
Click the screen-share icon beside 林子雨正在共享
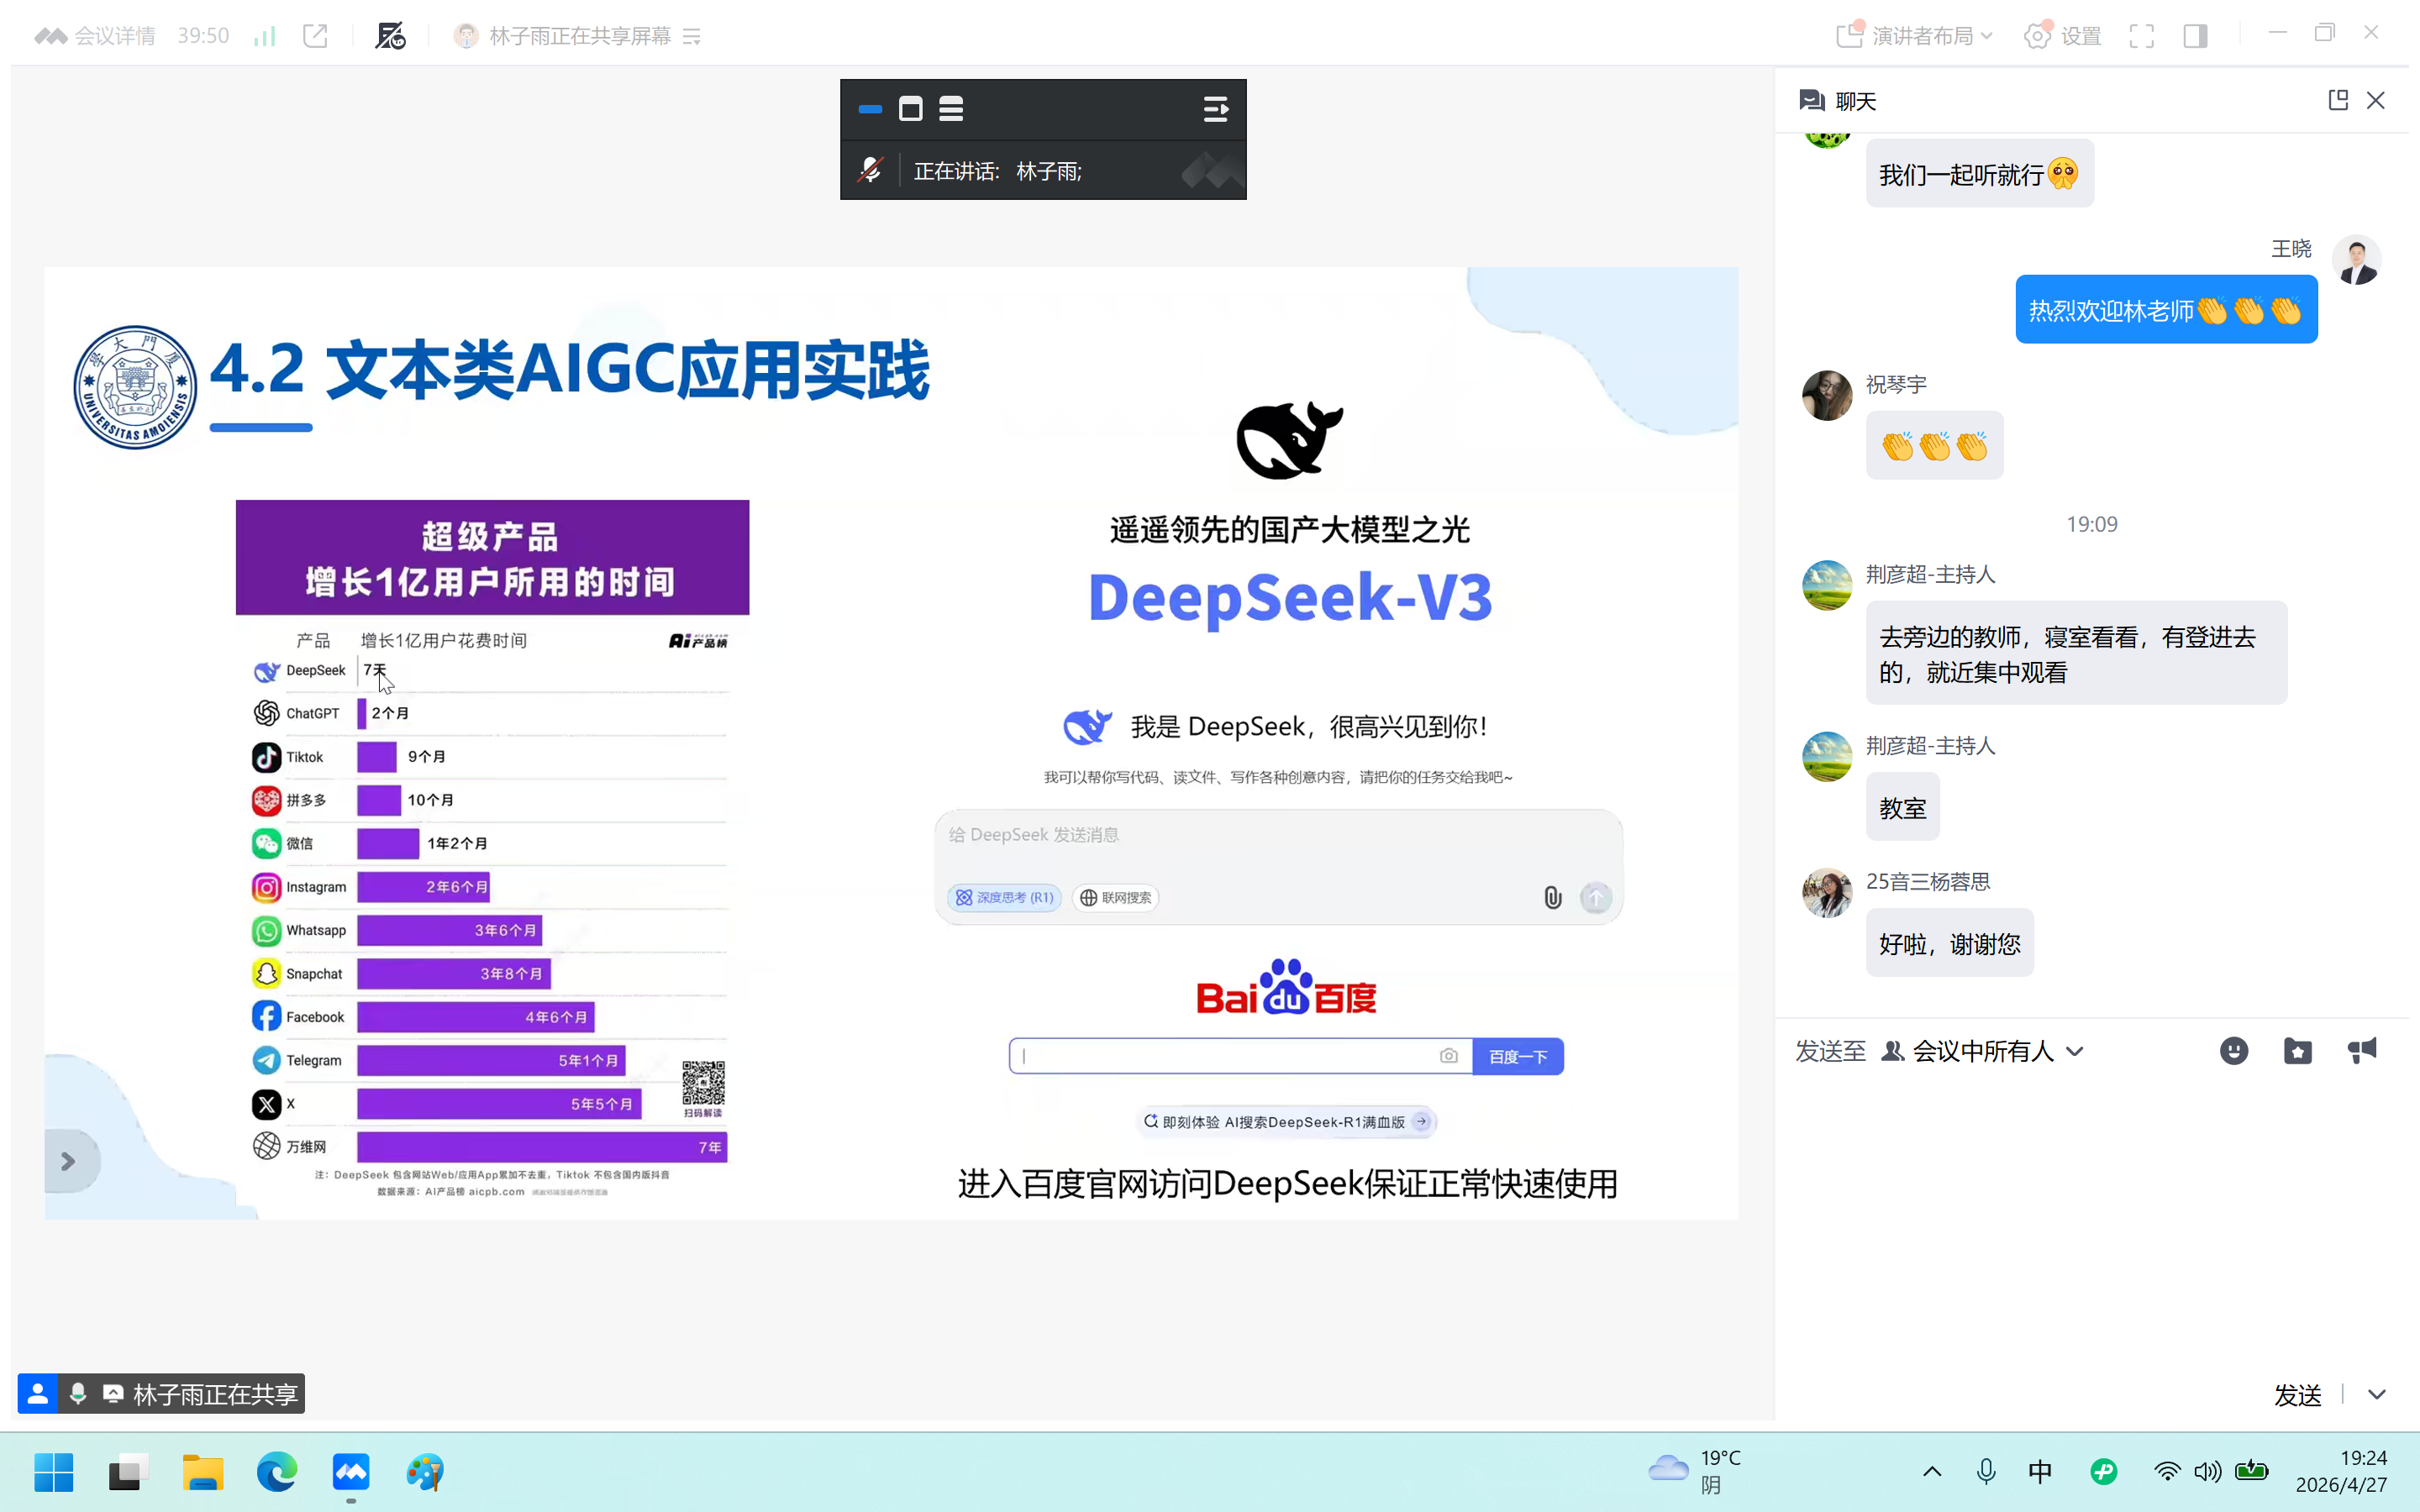click(113, 1394)
